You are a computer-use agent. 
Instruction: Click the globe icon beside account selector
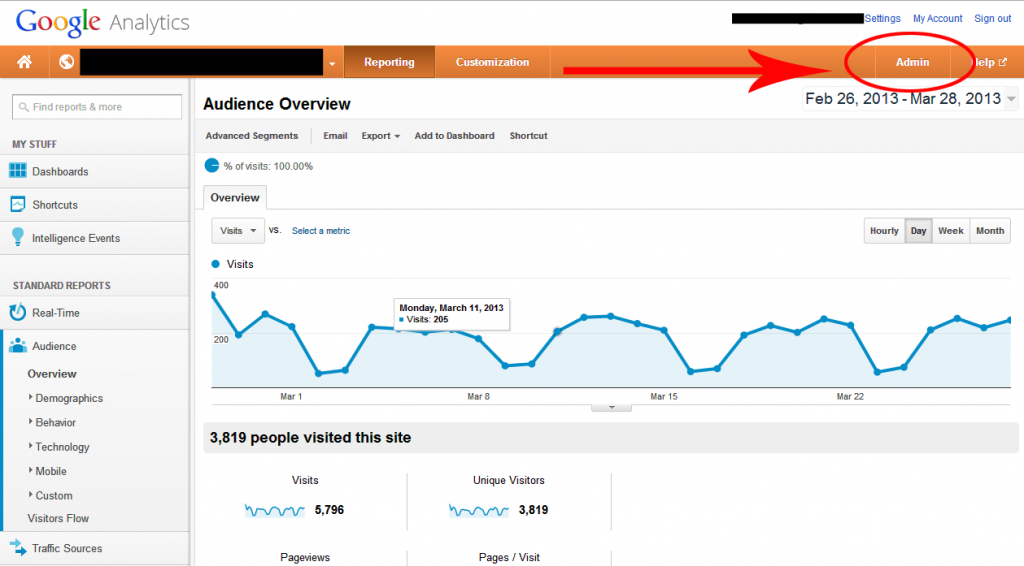pos(66,62)
